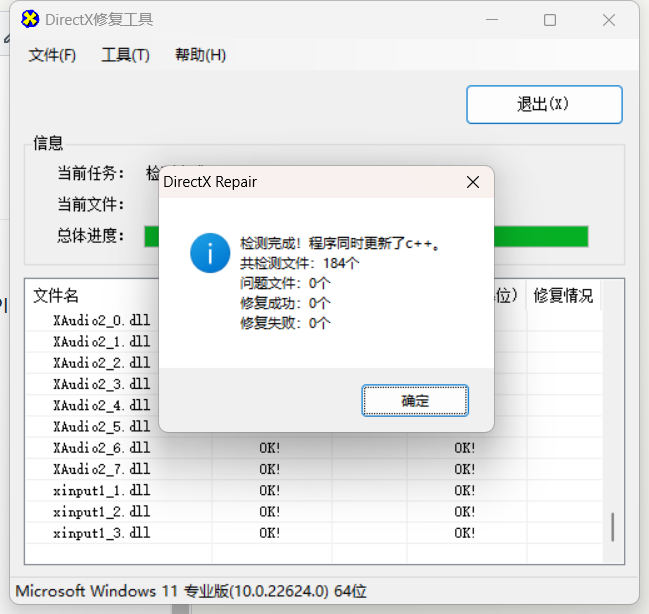Click the 检测完成 message line
649x614 pixels.
click(x=339, y=243)
